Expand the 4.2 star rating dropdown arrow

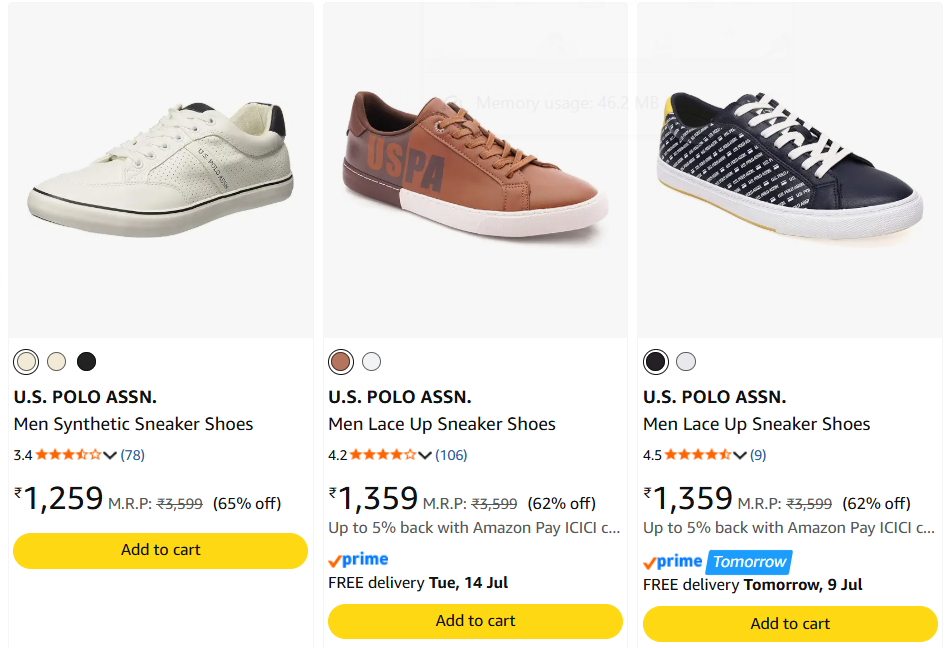tap(424, 455)
